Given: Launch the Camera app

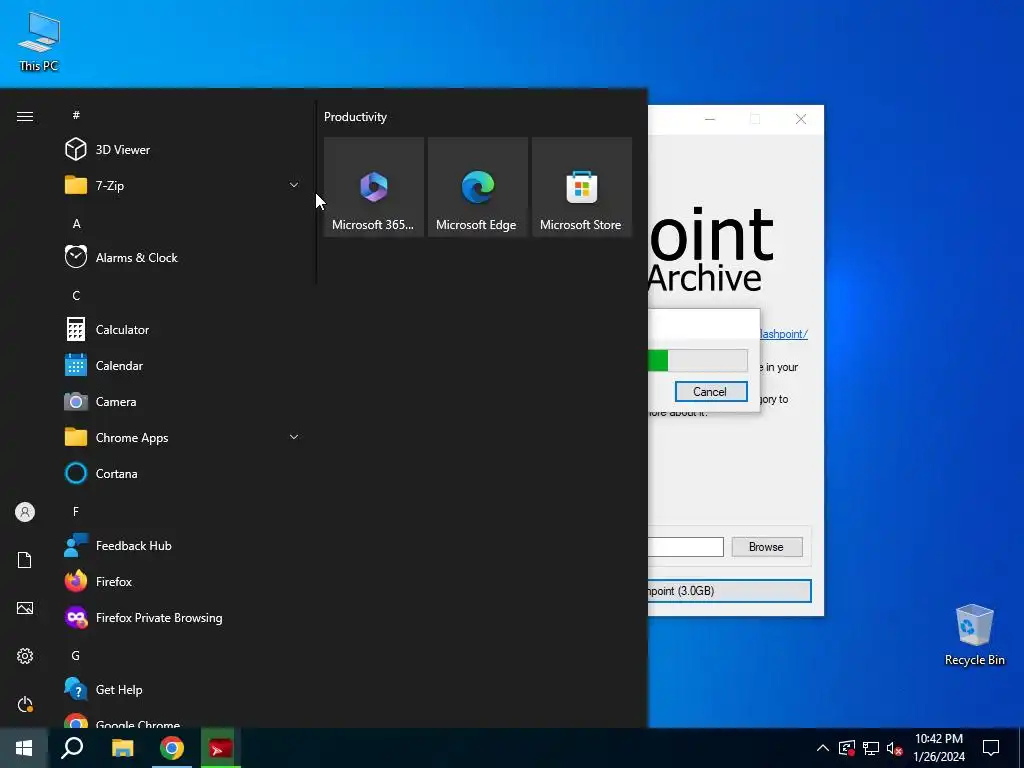Looking at the screenshot, I should click(x=183, y=402).
